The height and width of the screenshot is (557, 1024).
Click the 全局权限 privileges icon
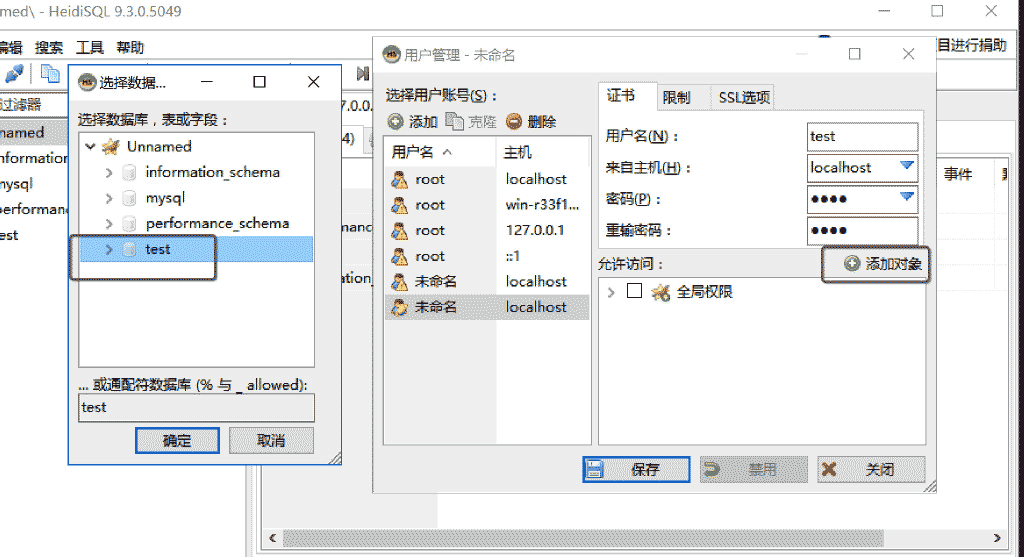click(x=661, y=293)
